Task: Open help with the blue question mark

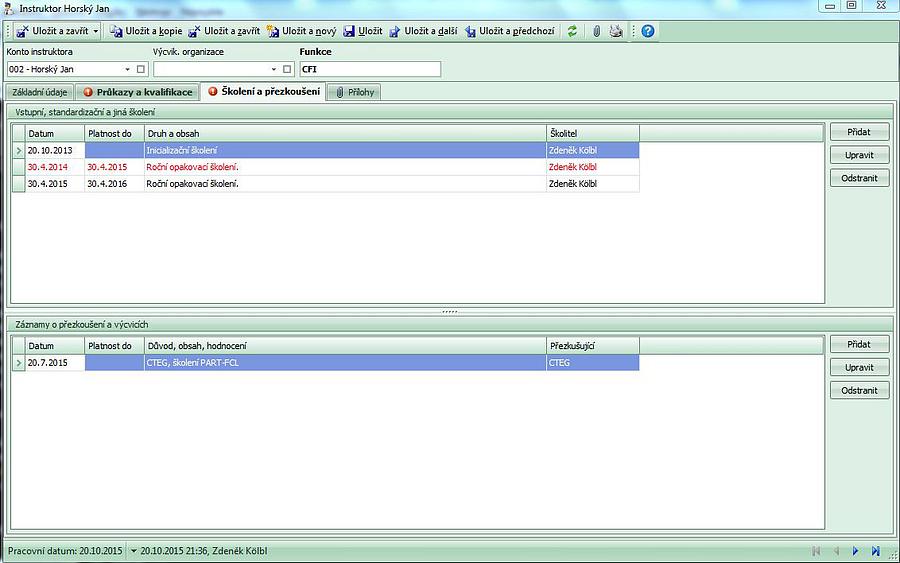Action: pos(648,31)
